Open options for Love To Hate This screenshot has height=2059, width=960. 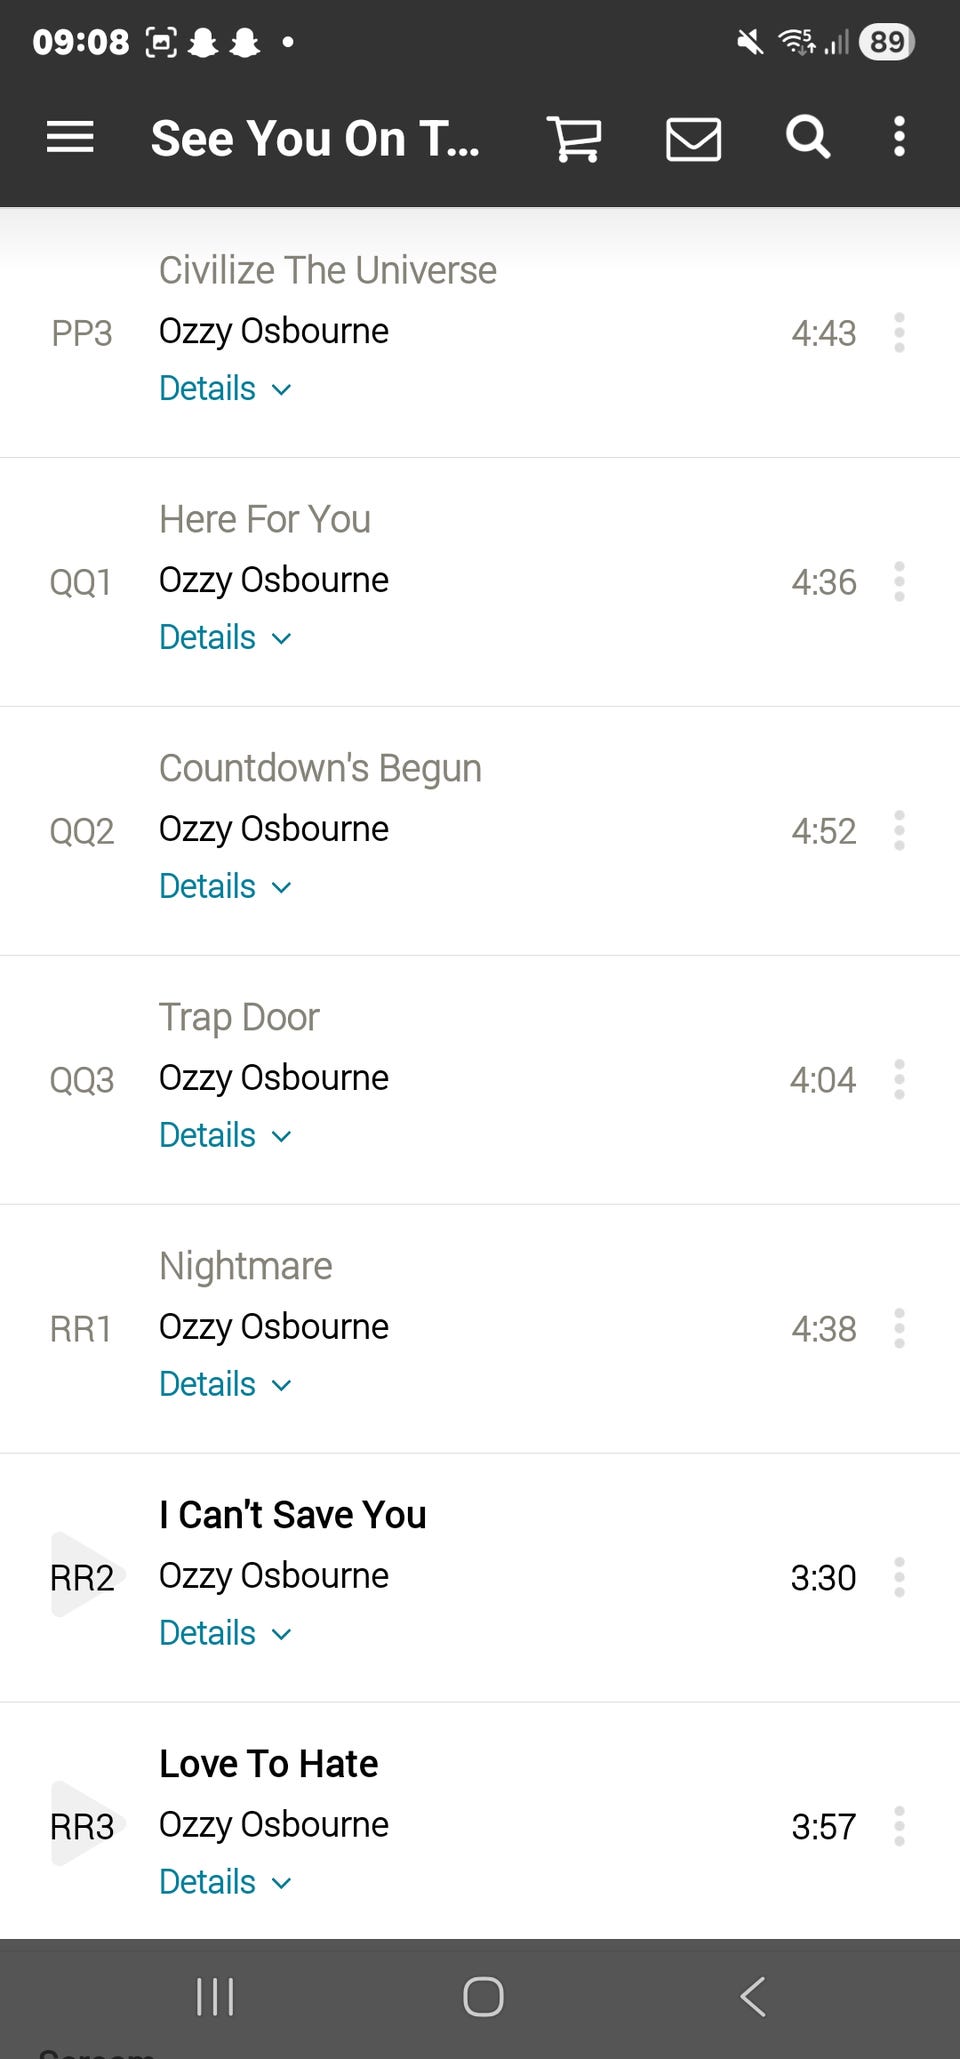click(899, 1826)
